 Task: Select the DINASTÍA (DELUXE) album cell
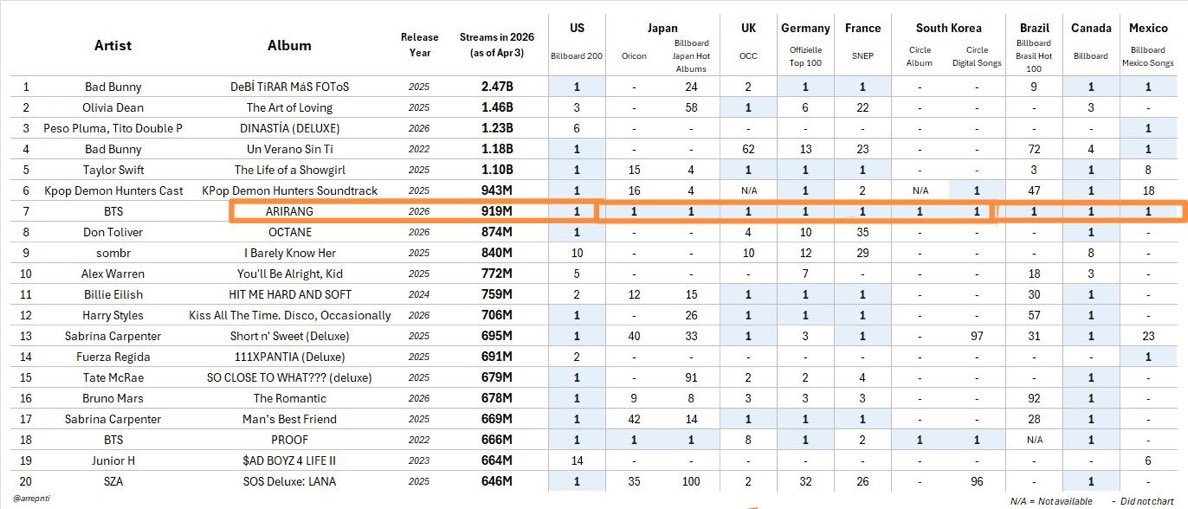[289, 128]
